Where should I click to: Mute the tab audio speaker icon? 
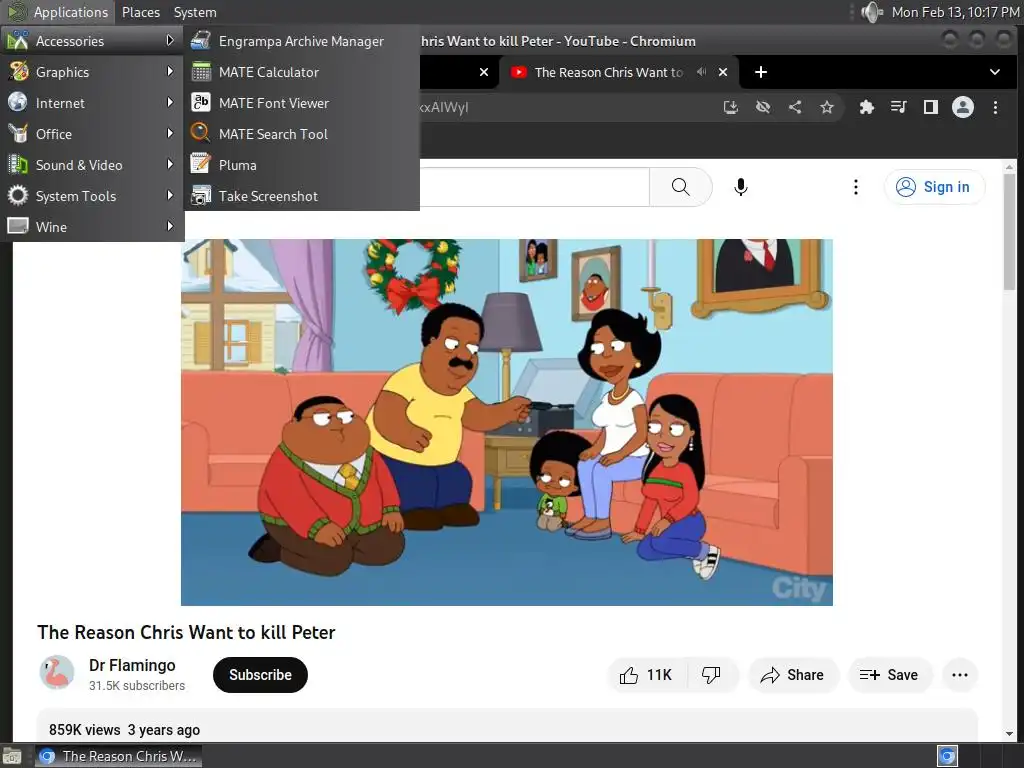click(x=701, y=72)
